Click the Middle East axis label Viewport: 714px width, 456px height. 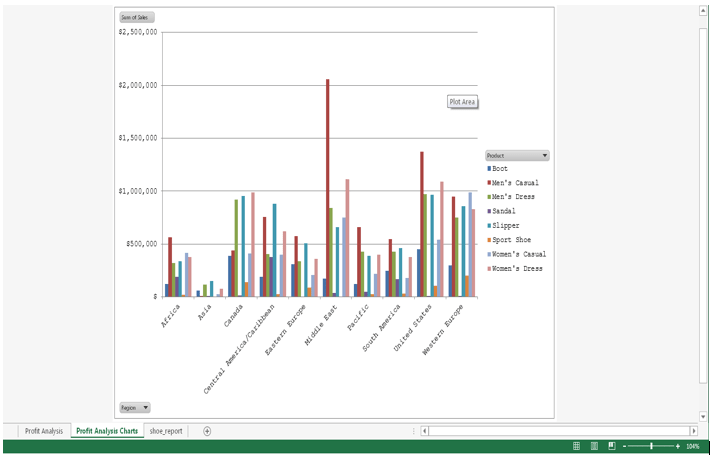tap(321, 325)
